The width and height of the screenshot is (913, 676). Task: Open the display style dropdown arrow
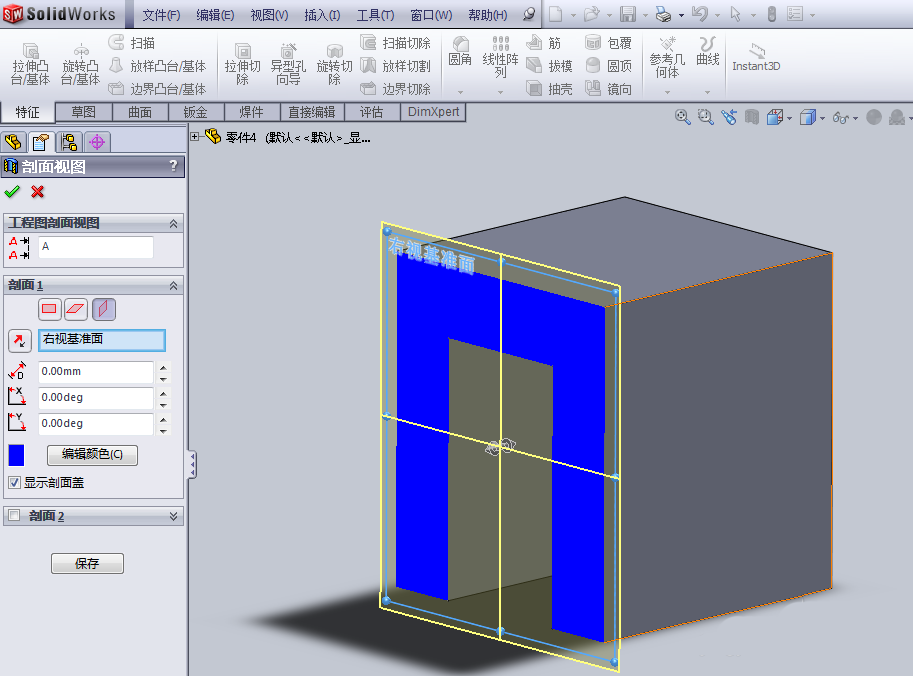(x=822, y=117)
